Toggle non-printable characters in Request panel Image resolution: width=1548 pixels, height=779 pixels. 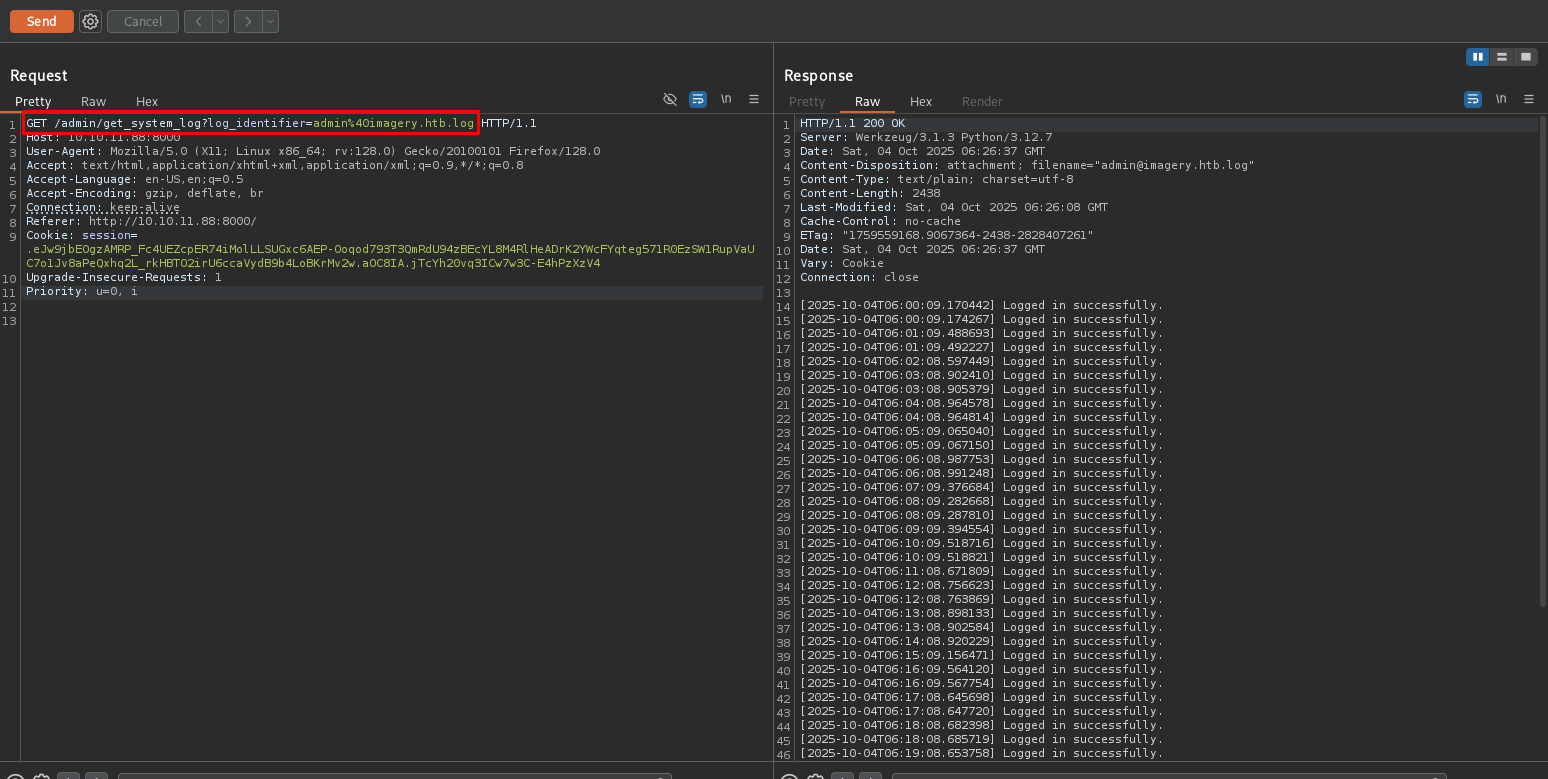[x=726, y=99]
